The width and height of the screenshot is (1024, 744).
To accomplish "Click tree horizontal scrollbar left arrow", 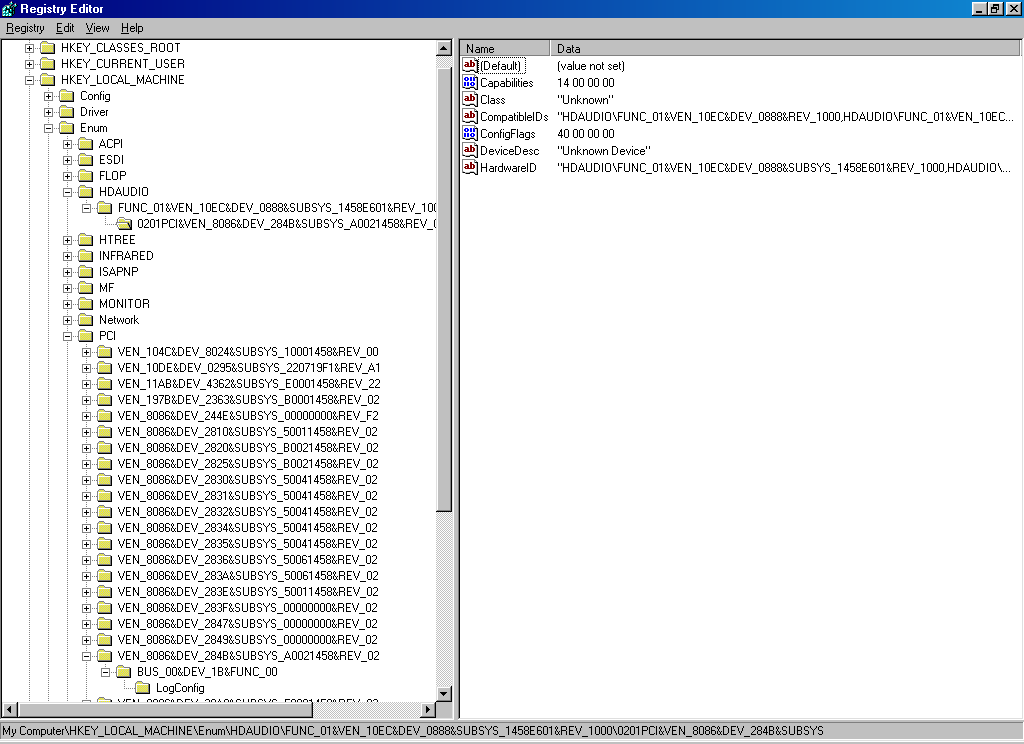I will (10, 709).
